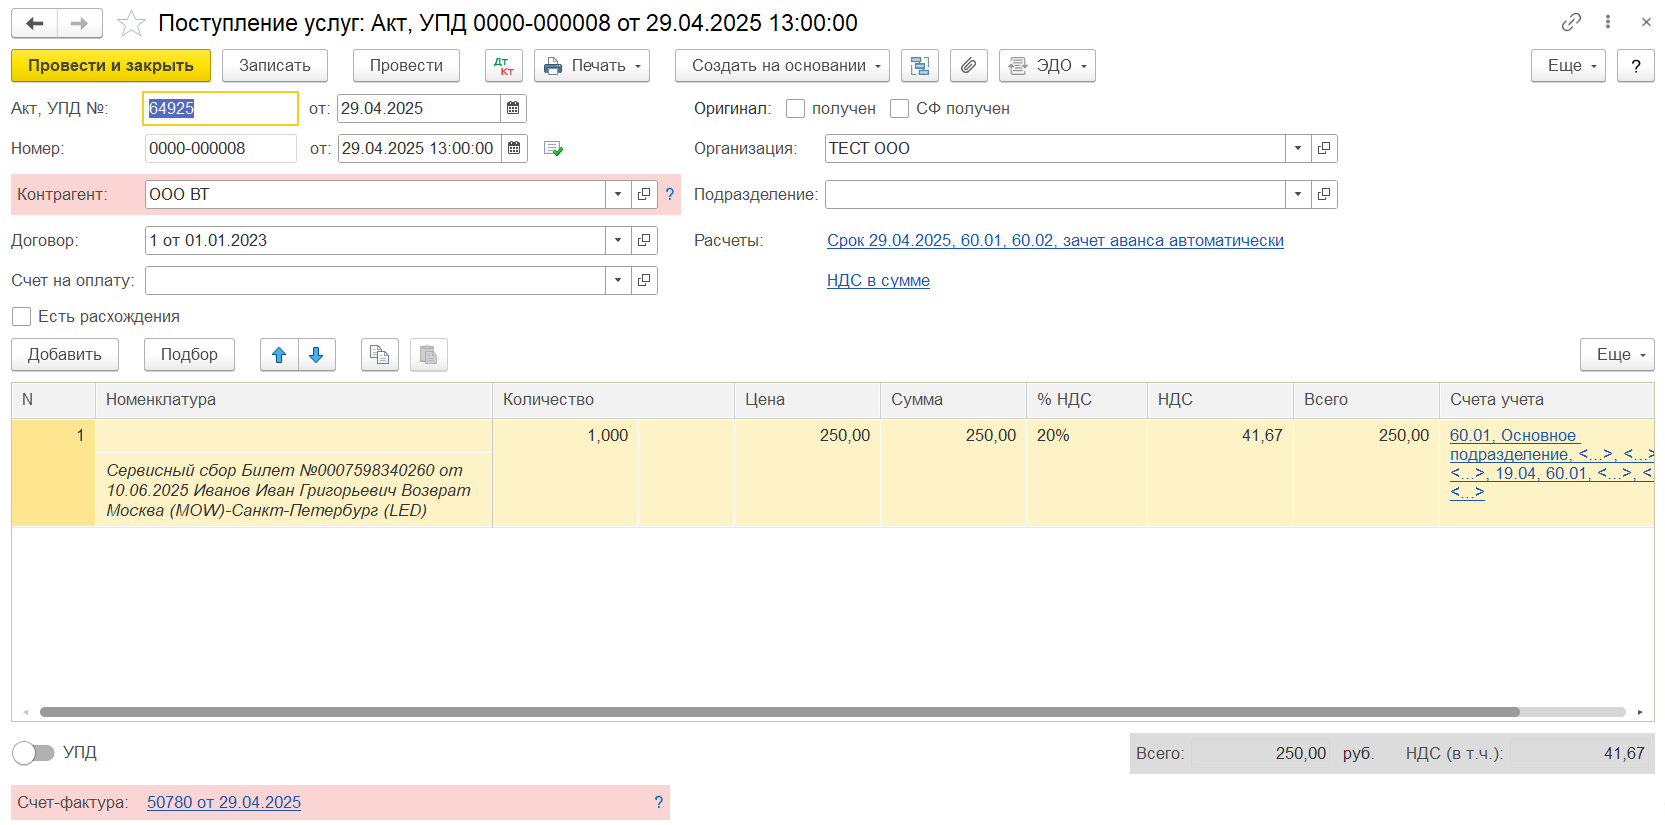1665x825 pixels.
Task: Expand the Организация dropdown arrow
Action: [x=1297, y=148]
